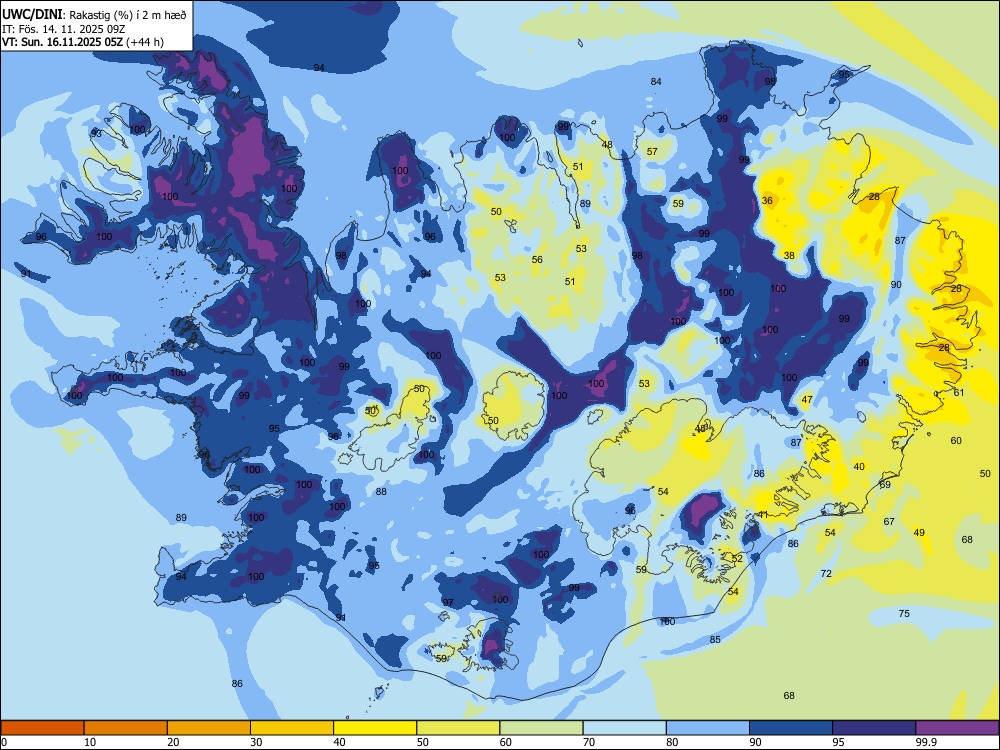Click the humidity value '52' on the map

(737, 559)
